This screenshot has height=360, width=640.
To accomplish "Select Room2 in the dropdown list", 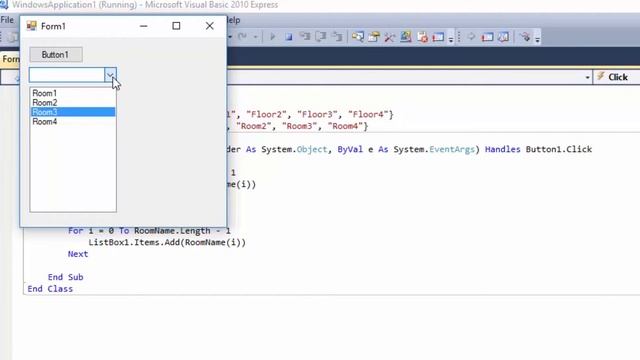I will tap(73, 102).
